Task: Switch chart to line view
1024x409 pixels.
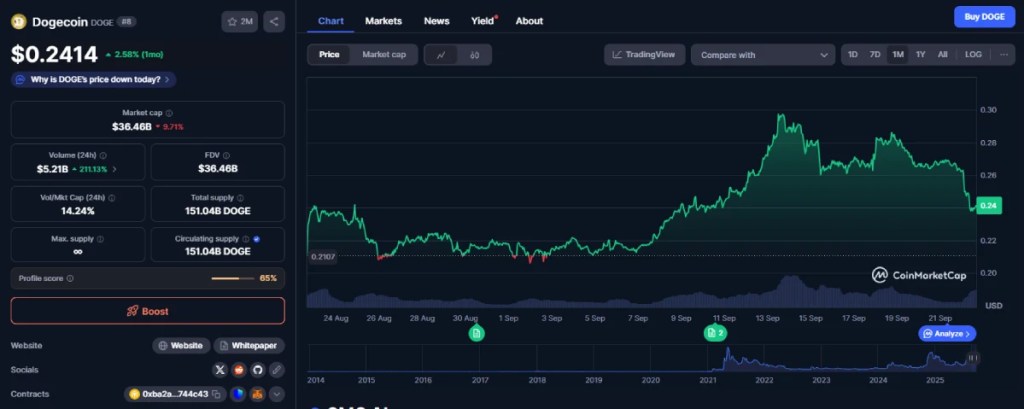Action: (441, 55)
